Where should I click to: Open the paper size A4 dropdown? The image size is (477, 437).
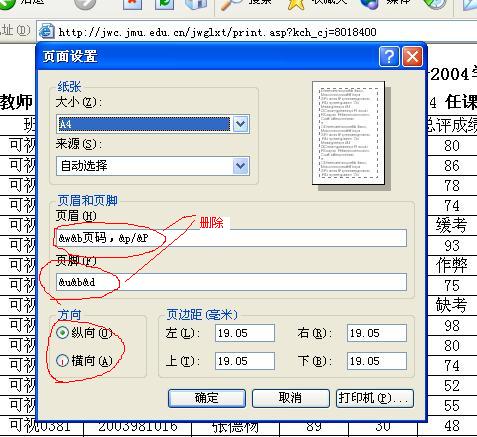click(241, 124)
